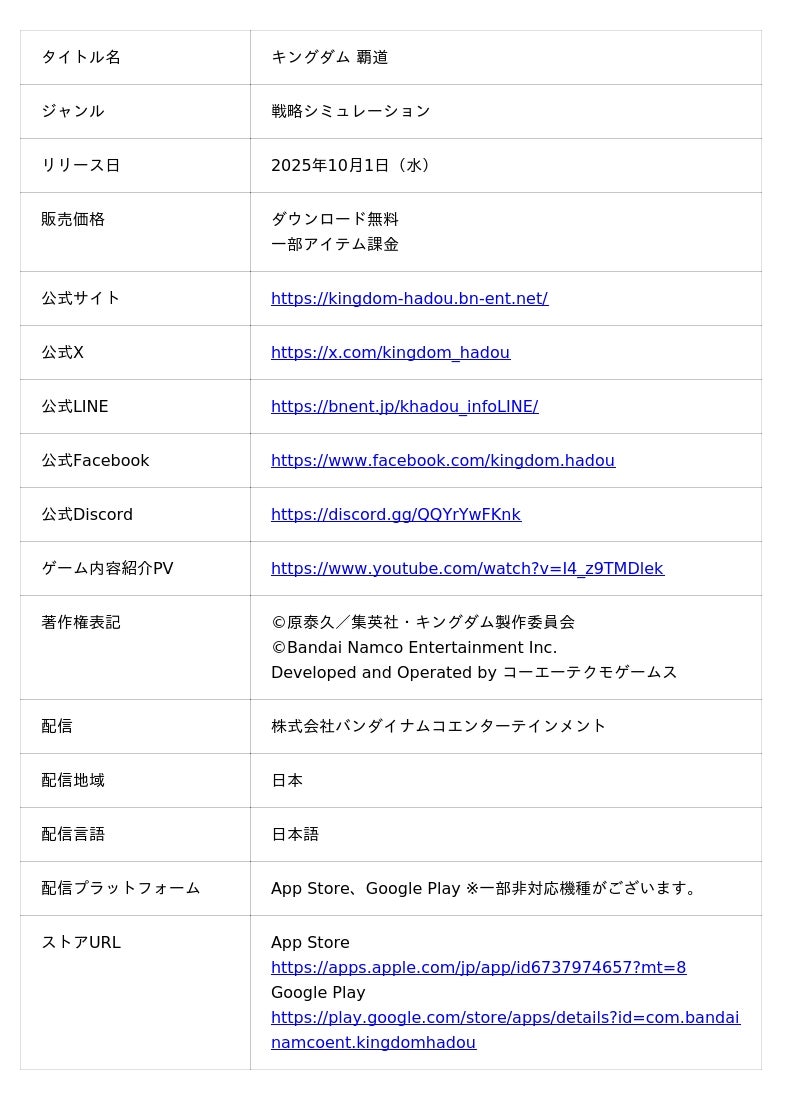
Task: Open the official Facebook page link
Action: pyautogui.click(x=442, y=460)
